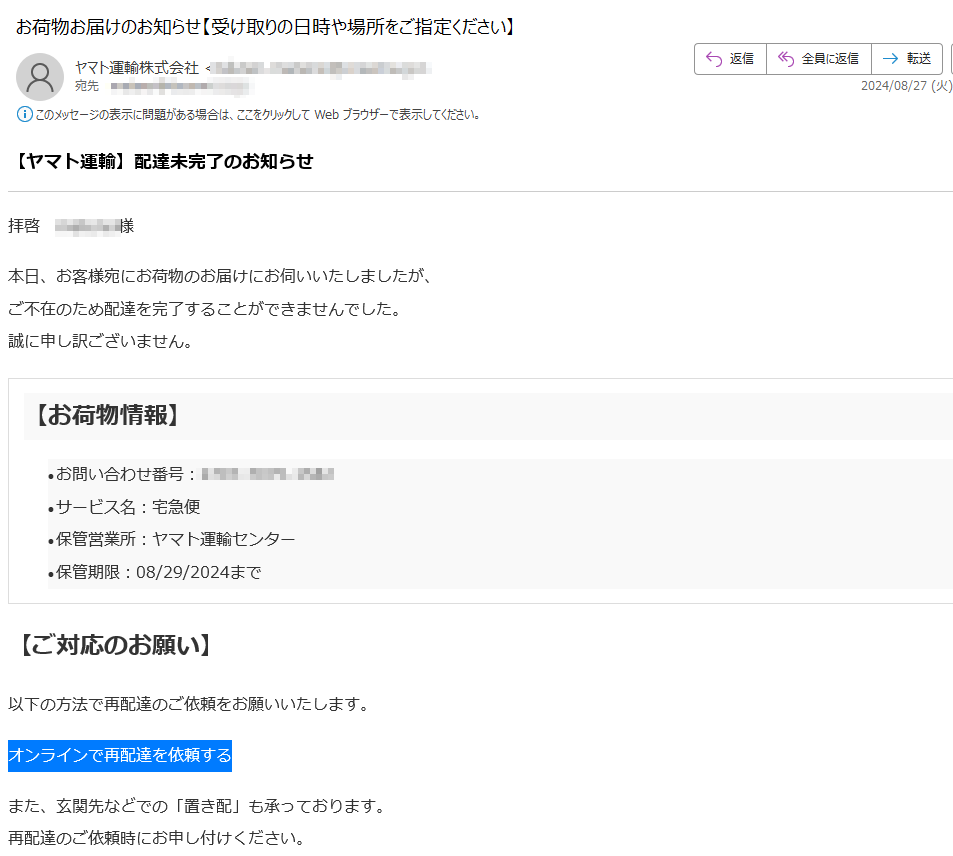
Task: Click the blue forward arrow icon
Action: (x=890, y=59)
